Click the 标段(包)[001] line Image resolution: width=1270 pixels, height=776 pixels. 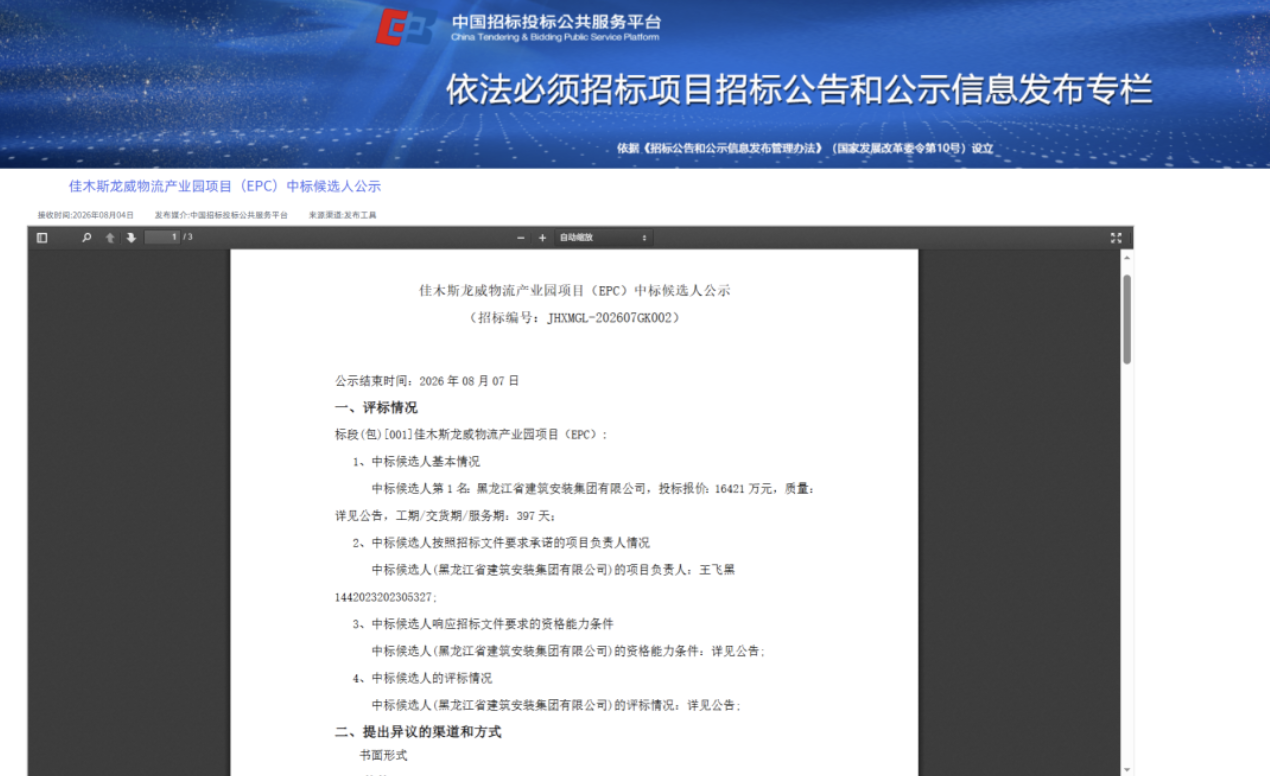471,435
